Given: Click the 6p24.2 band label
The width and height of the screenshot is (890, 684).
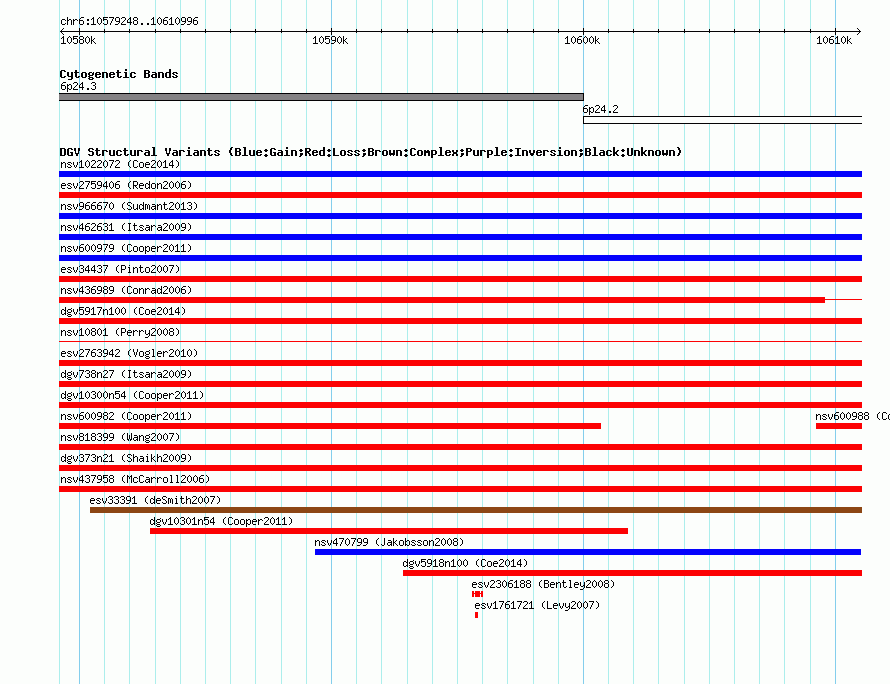Looking at the screenshot, I should (601, 109).
